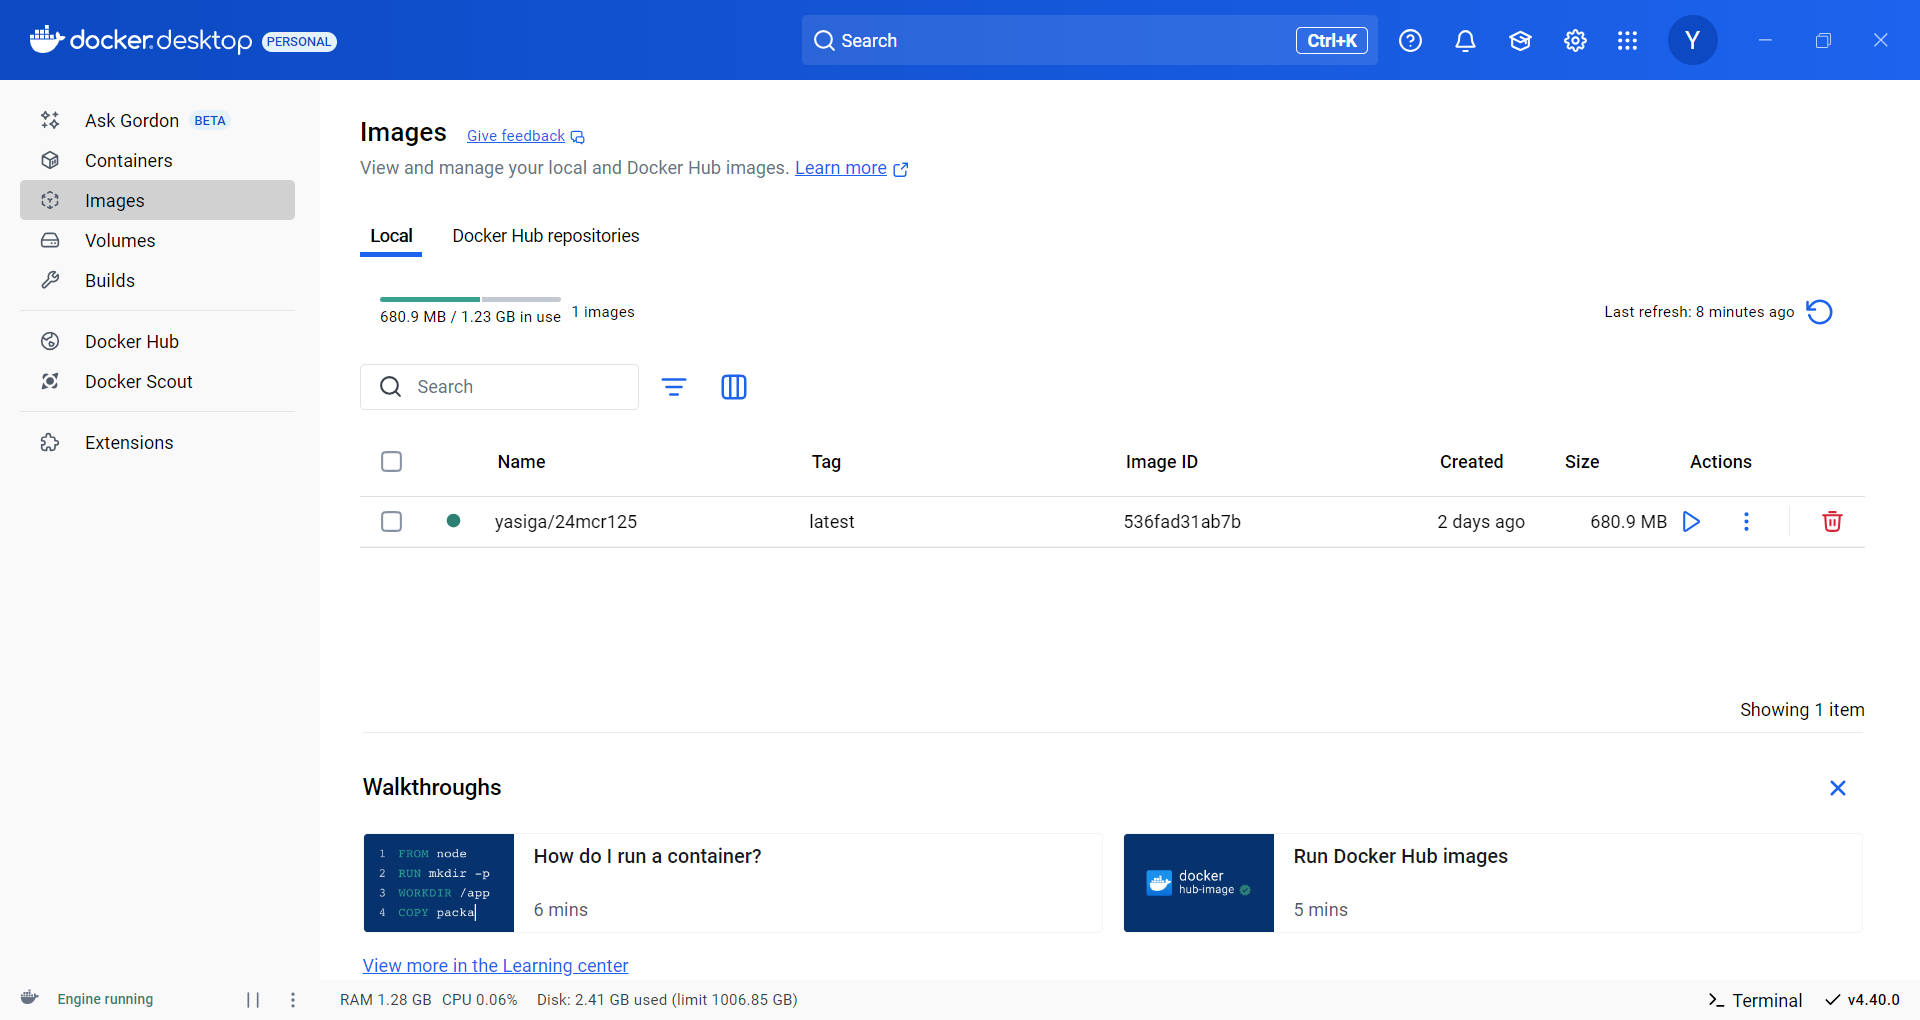This screenshot has width=1920, height=1020.
Task: Click the Image ID column header
Action: point(1161,462)
